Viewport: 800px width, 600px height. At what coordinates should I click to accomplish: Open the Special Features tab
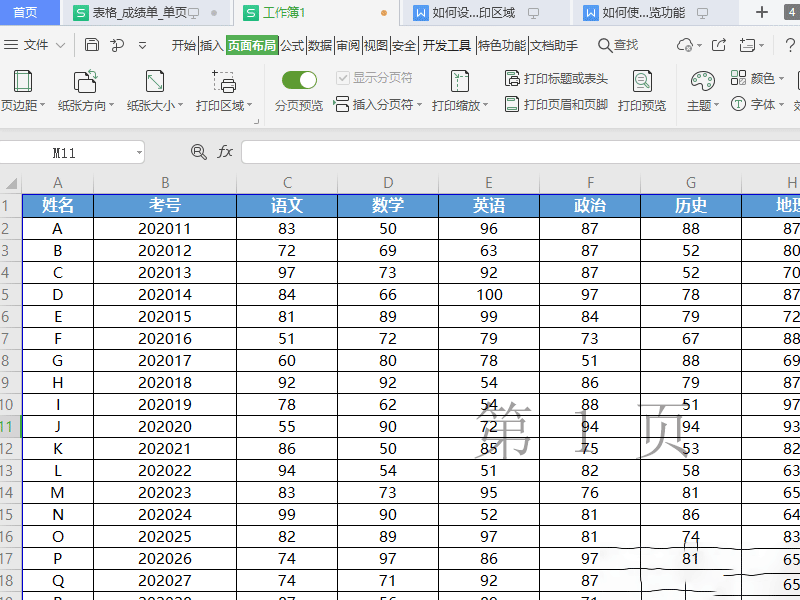pos(502,45)
